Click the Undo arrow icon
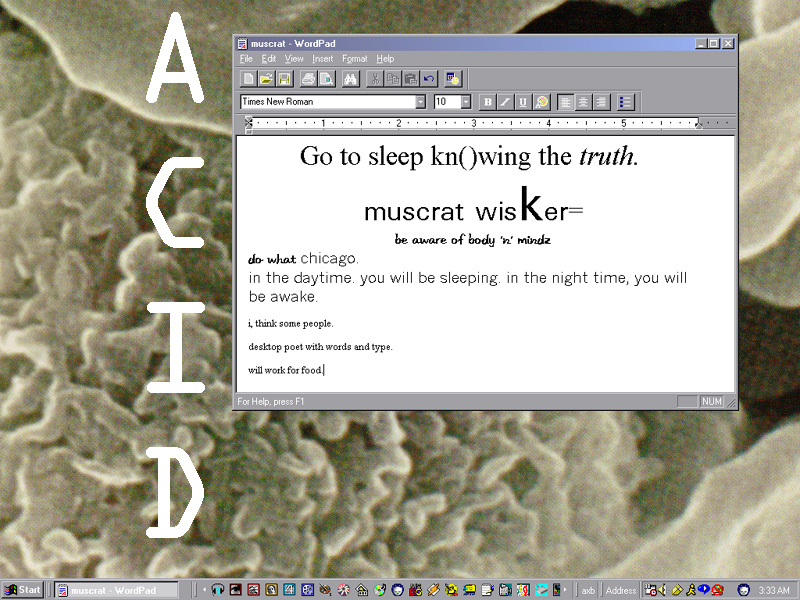800x600 pixels. [429, 79]
